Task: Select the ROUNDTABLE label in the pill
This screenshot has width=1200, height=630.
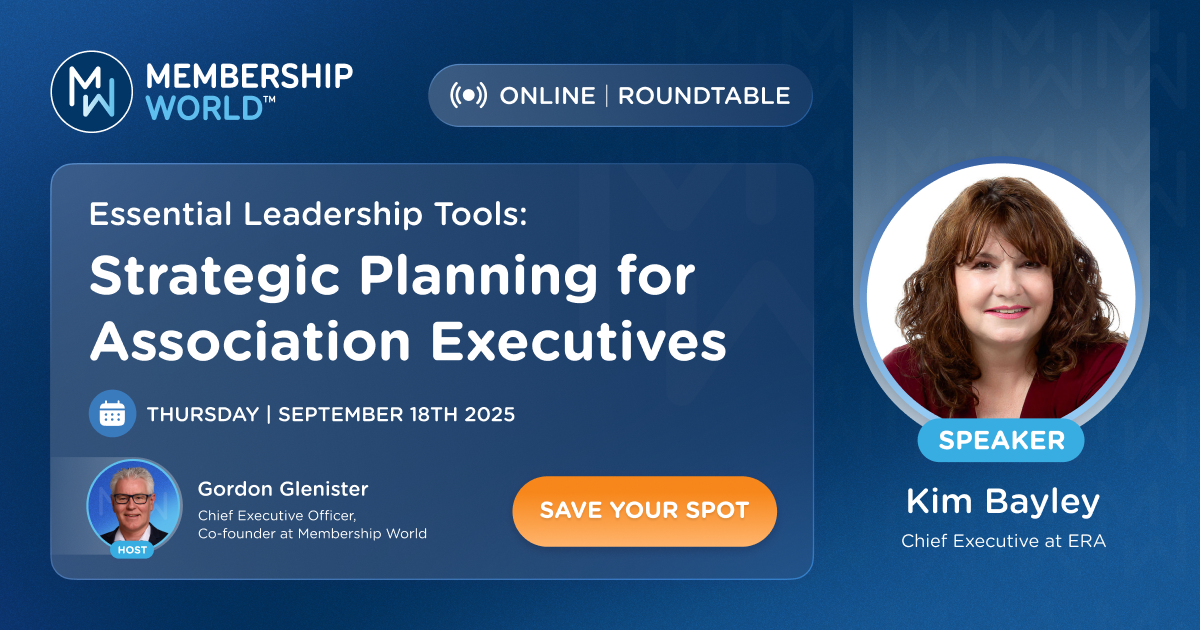Action: tap(704, 96)
